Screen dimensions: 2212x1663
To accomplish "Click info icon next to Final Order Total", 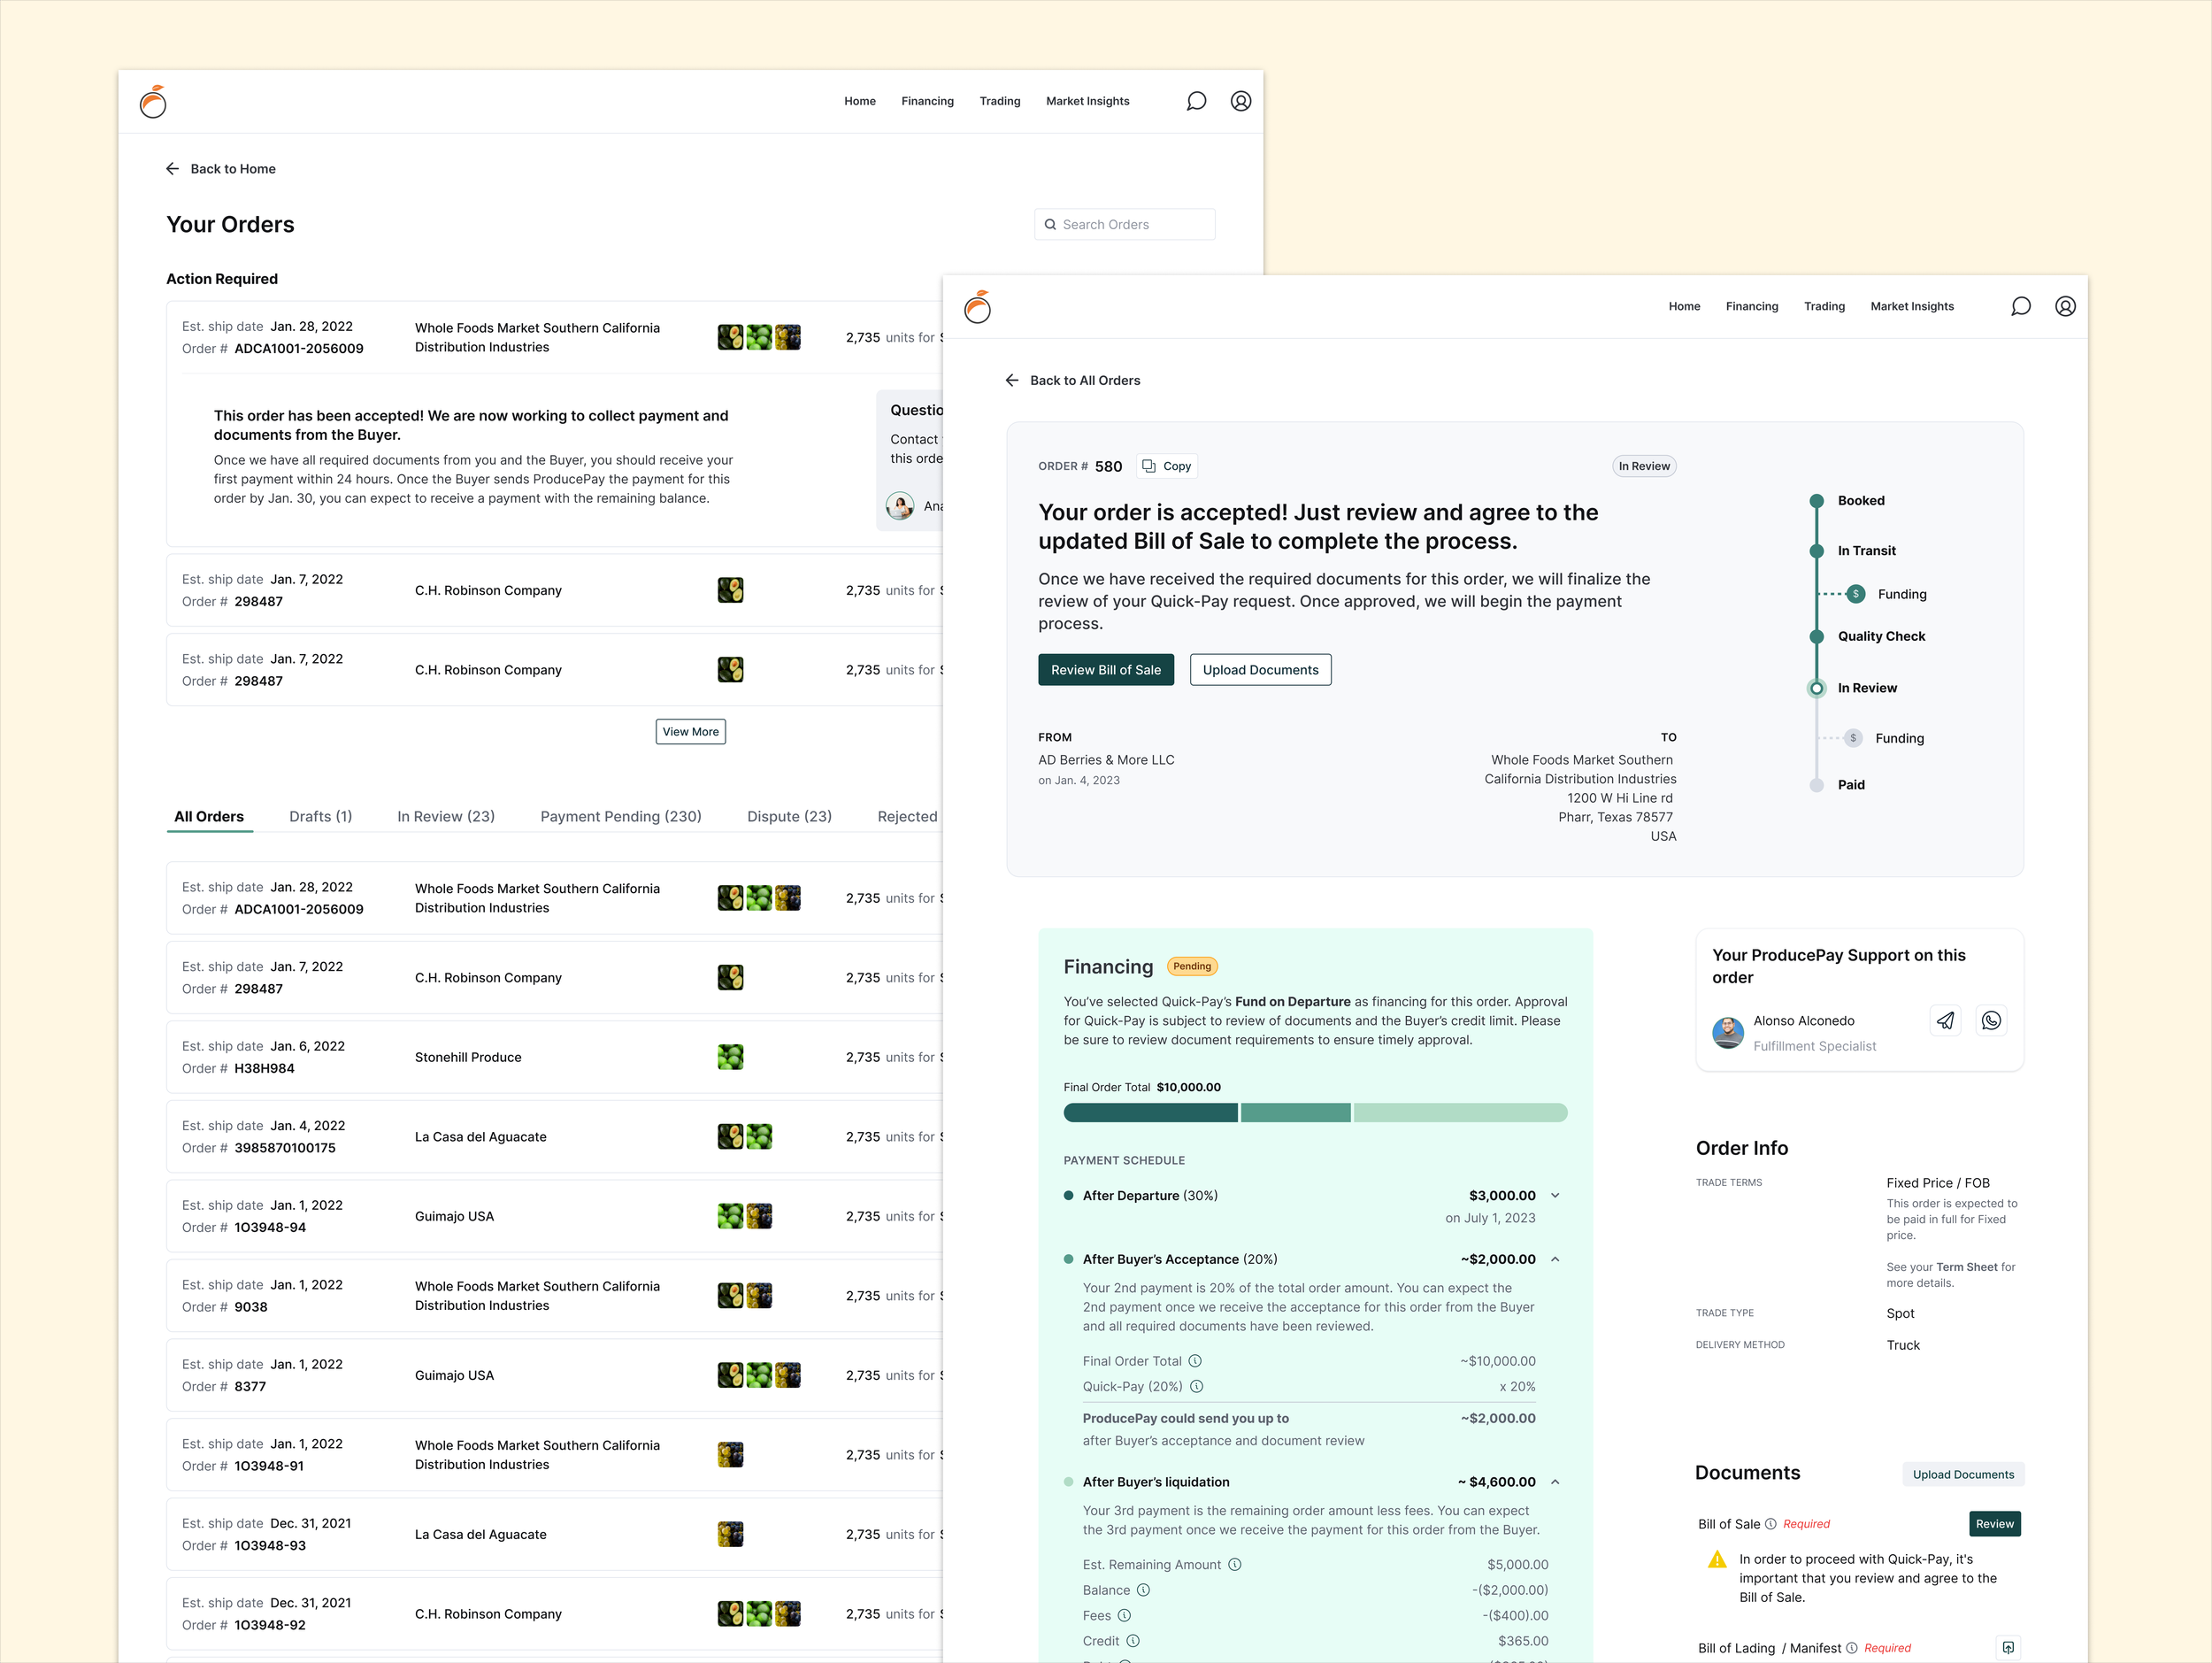I will pyautogui.click(x=1195, y=1361).
